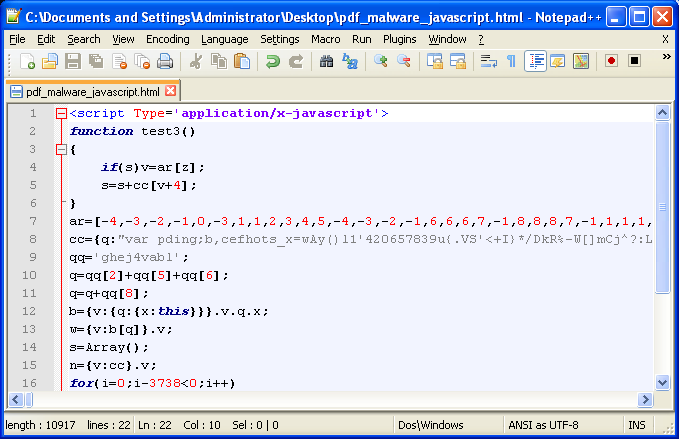Click the Print toolbar icon
The image size is (679, 439).
pyautogui.click(x=164, y=62)
